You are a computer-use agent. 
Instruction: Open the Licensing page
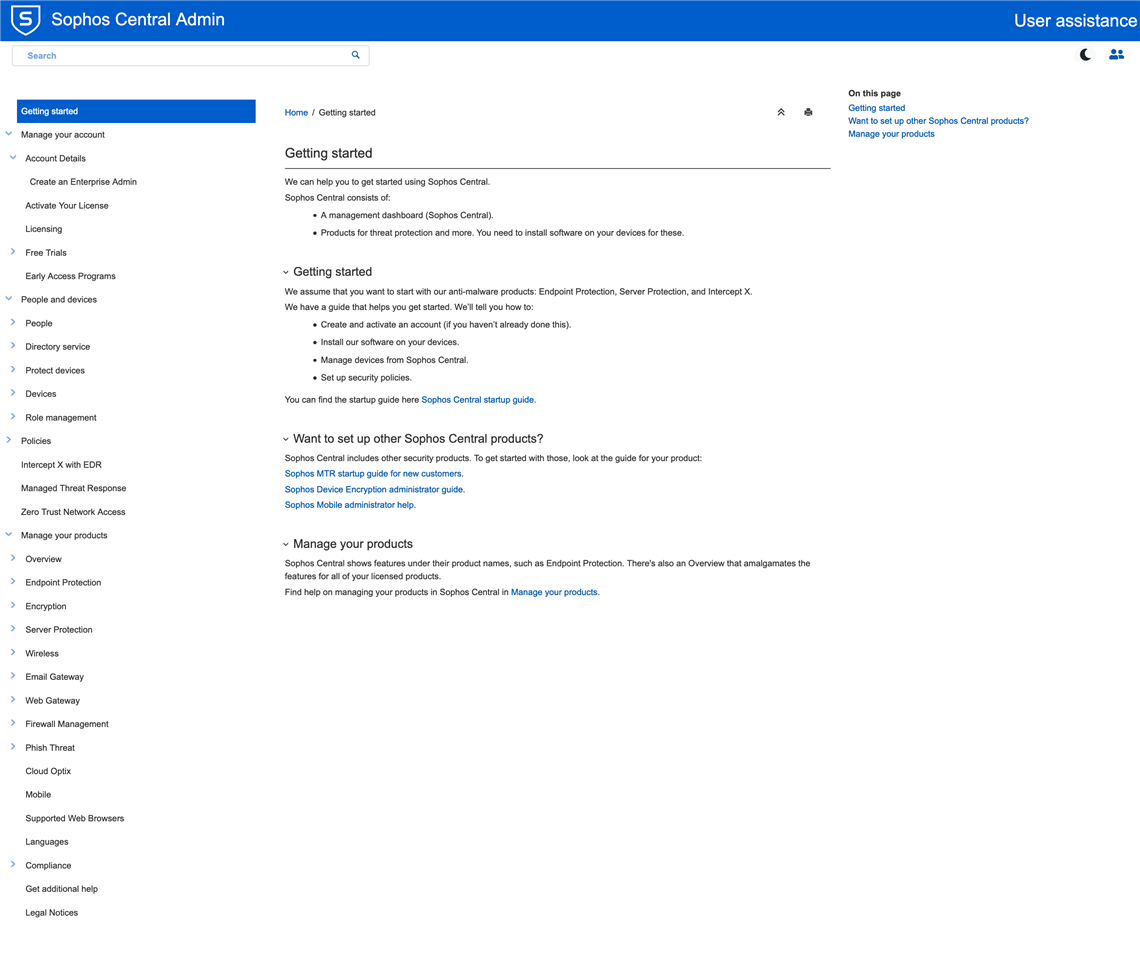[x=44, y=229]
